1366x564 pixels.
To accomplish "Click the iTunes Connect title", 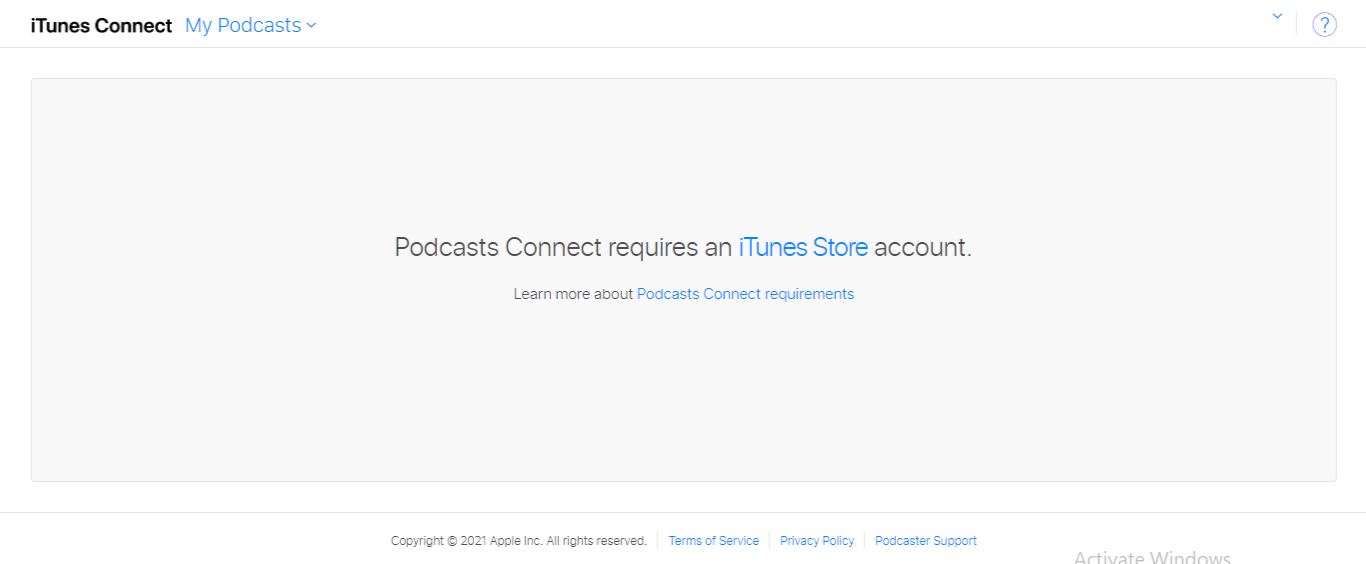I will click(101, 26).
